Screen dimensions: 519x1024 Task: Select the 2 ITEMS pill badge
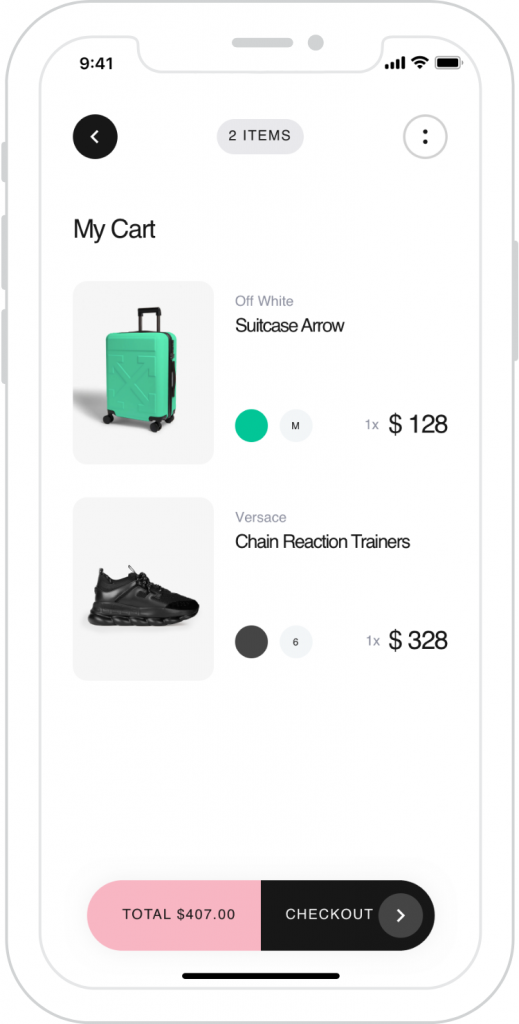260,136
